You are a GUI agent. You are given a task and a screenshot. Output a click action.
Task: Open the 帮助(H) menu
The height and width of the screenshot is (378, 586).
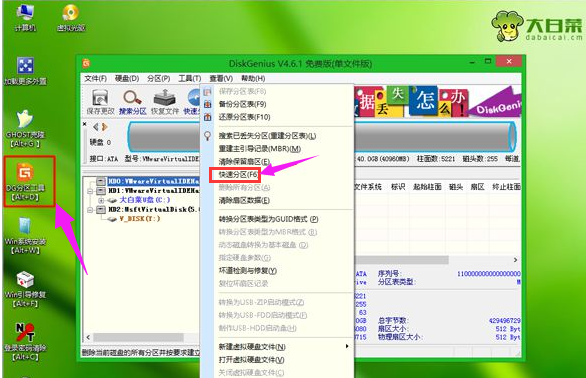(253, 79)
